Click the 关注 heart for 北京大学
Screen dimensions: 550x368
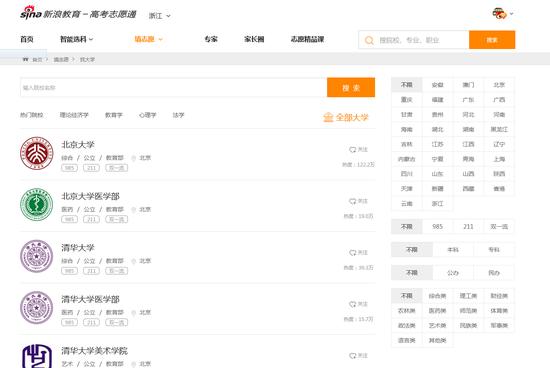click(x=353, y=150)
